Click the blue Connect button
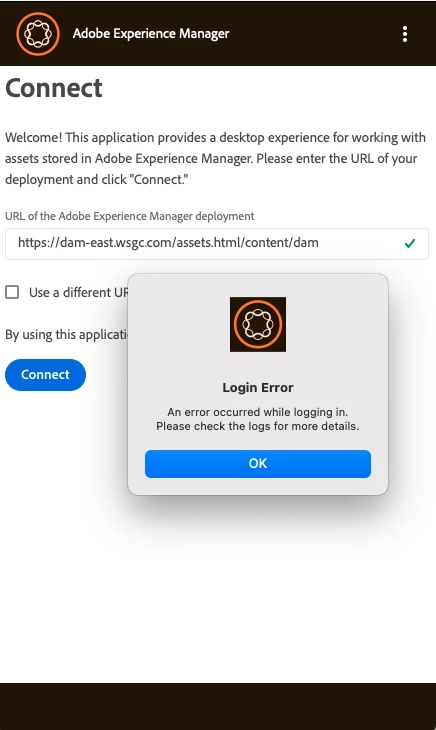The image size is (436, 730). 45,375
